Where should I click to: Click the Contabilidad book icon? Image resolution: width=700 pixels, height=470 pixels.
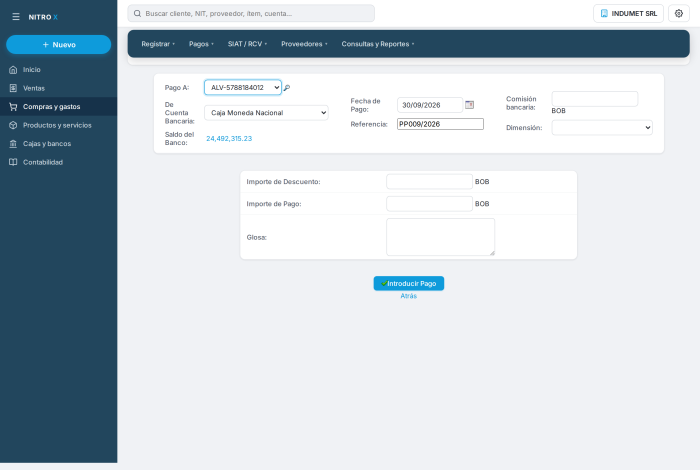(13, 162)
